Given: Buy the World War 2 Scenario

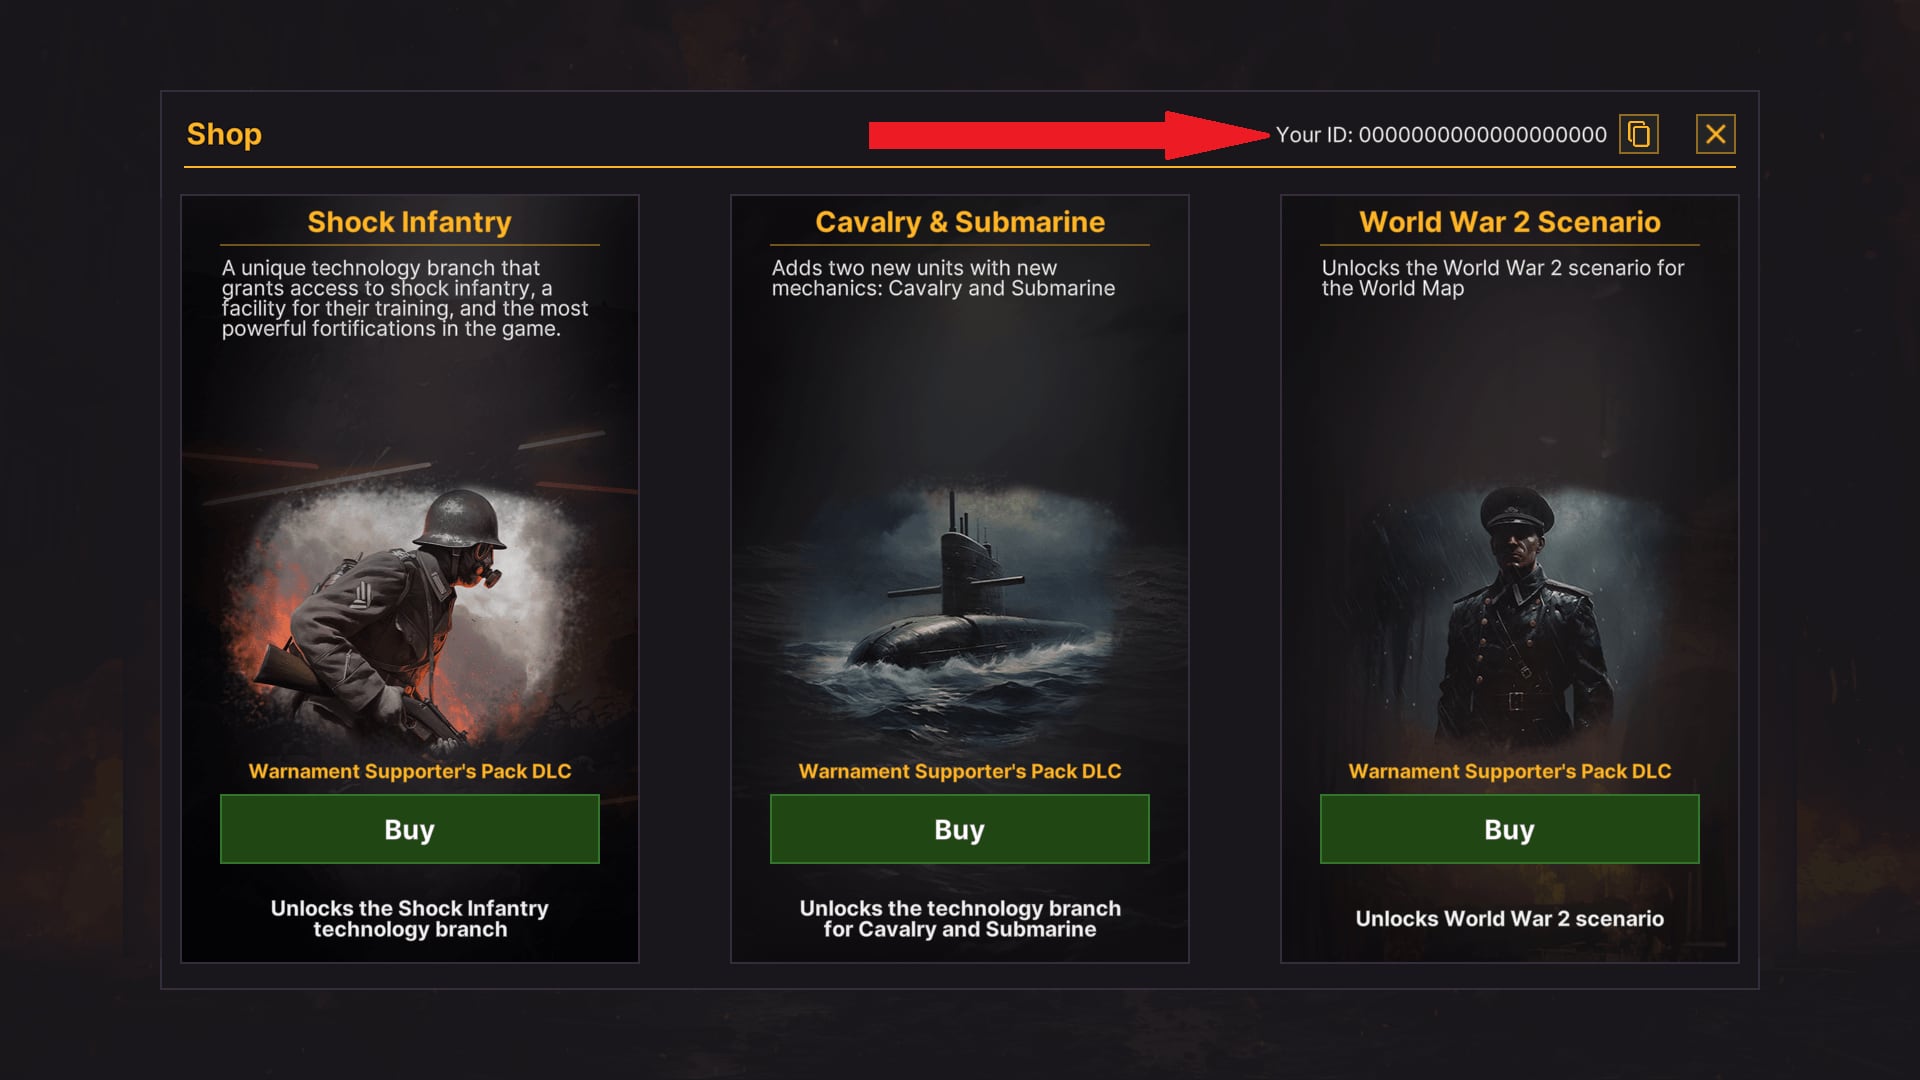Looking at the screenshot, I should pos(1509,829).
